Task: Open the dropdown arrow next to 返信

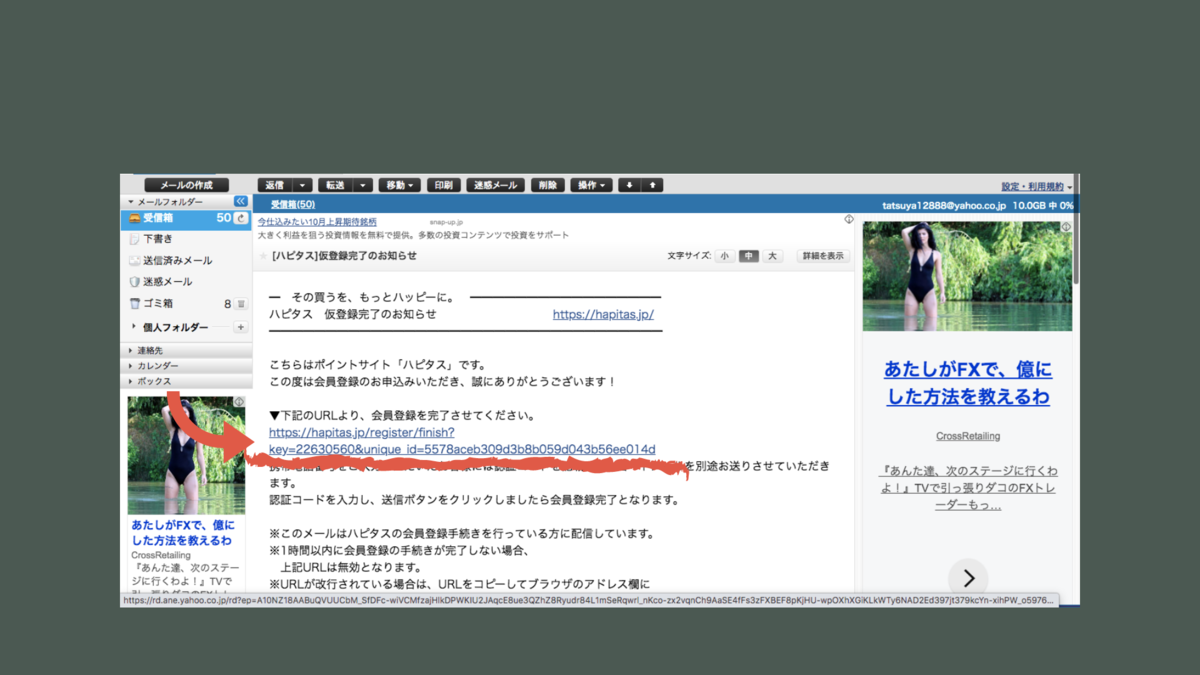Action: click(x=303, y=185)
